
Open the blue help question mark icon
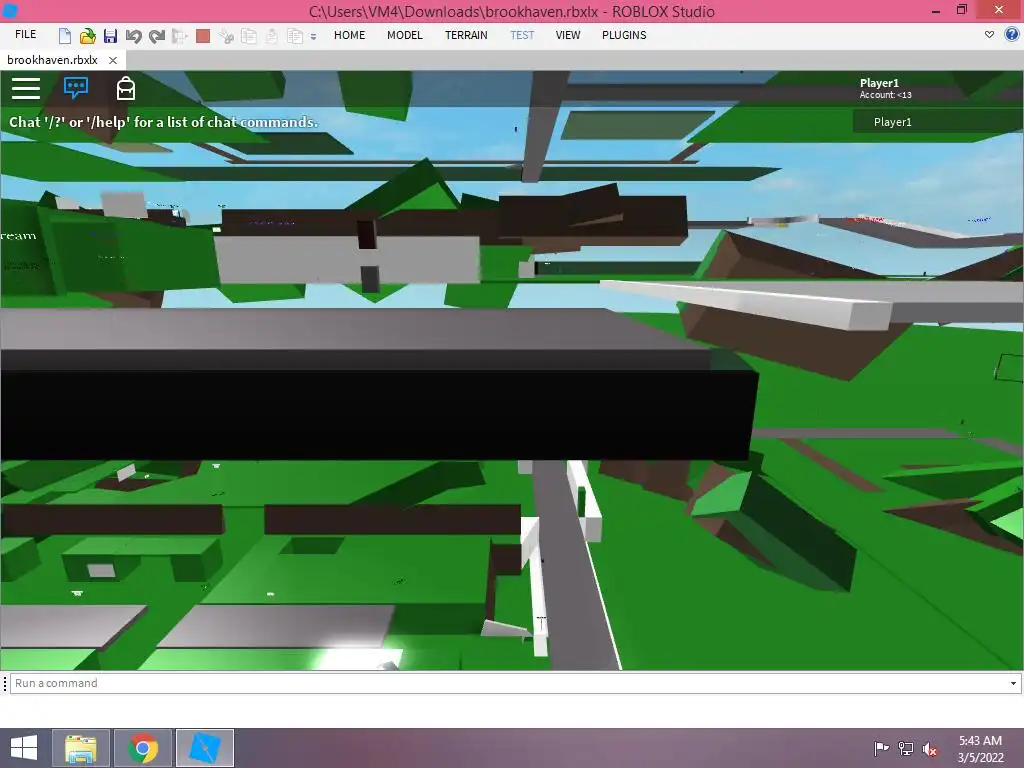(1012, 35)
